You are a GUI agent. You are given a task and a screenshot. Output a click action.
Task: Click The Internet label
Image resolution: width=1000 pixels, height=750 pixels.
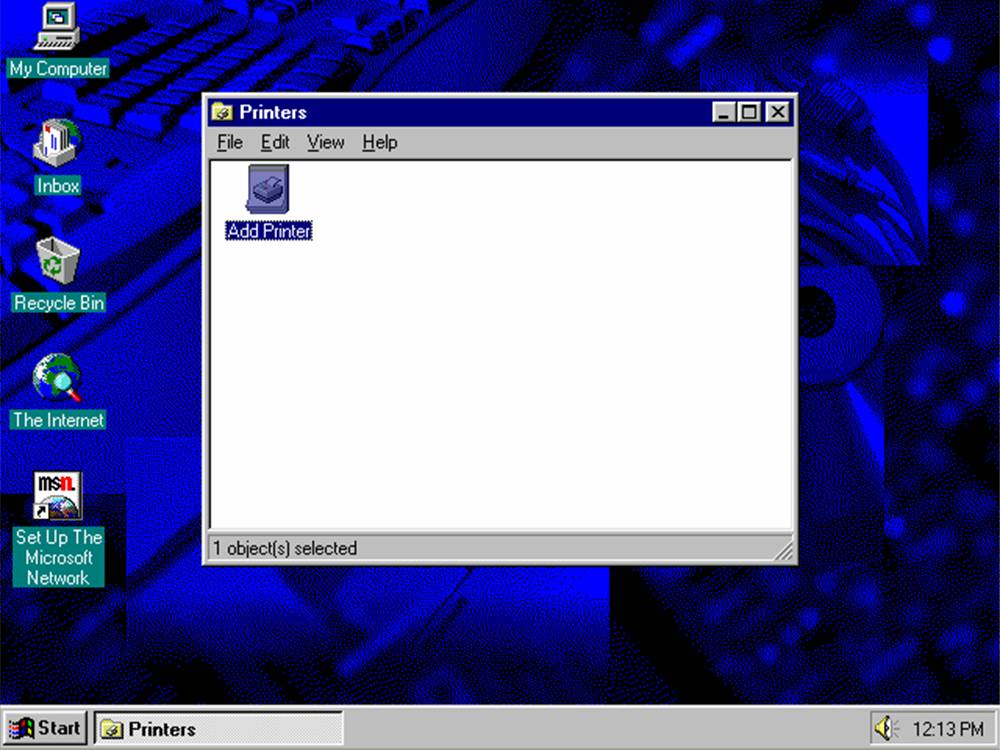[58, 420]
